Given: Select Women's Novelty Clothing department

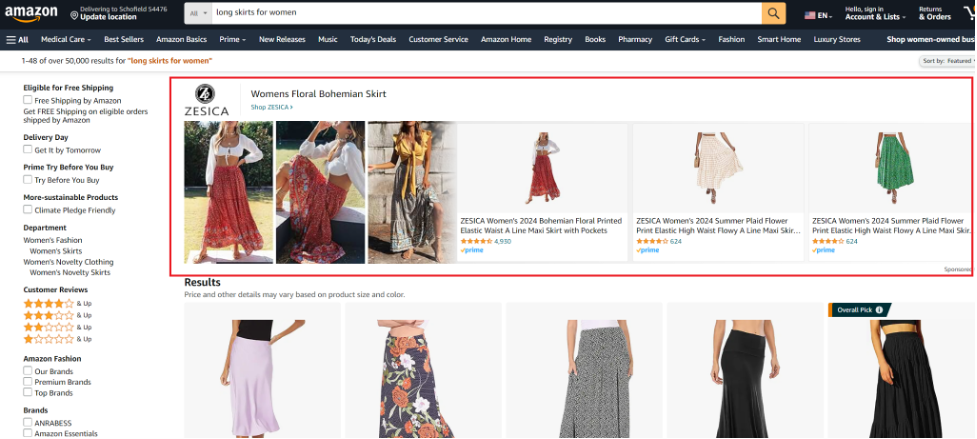Looking at the screenshot, I should (x=69, y=262).
